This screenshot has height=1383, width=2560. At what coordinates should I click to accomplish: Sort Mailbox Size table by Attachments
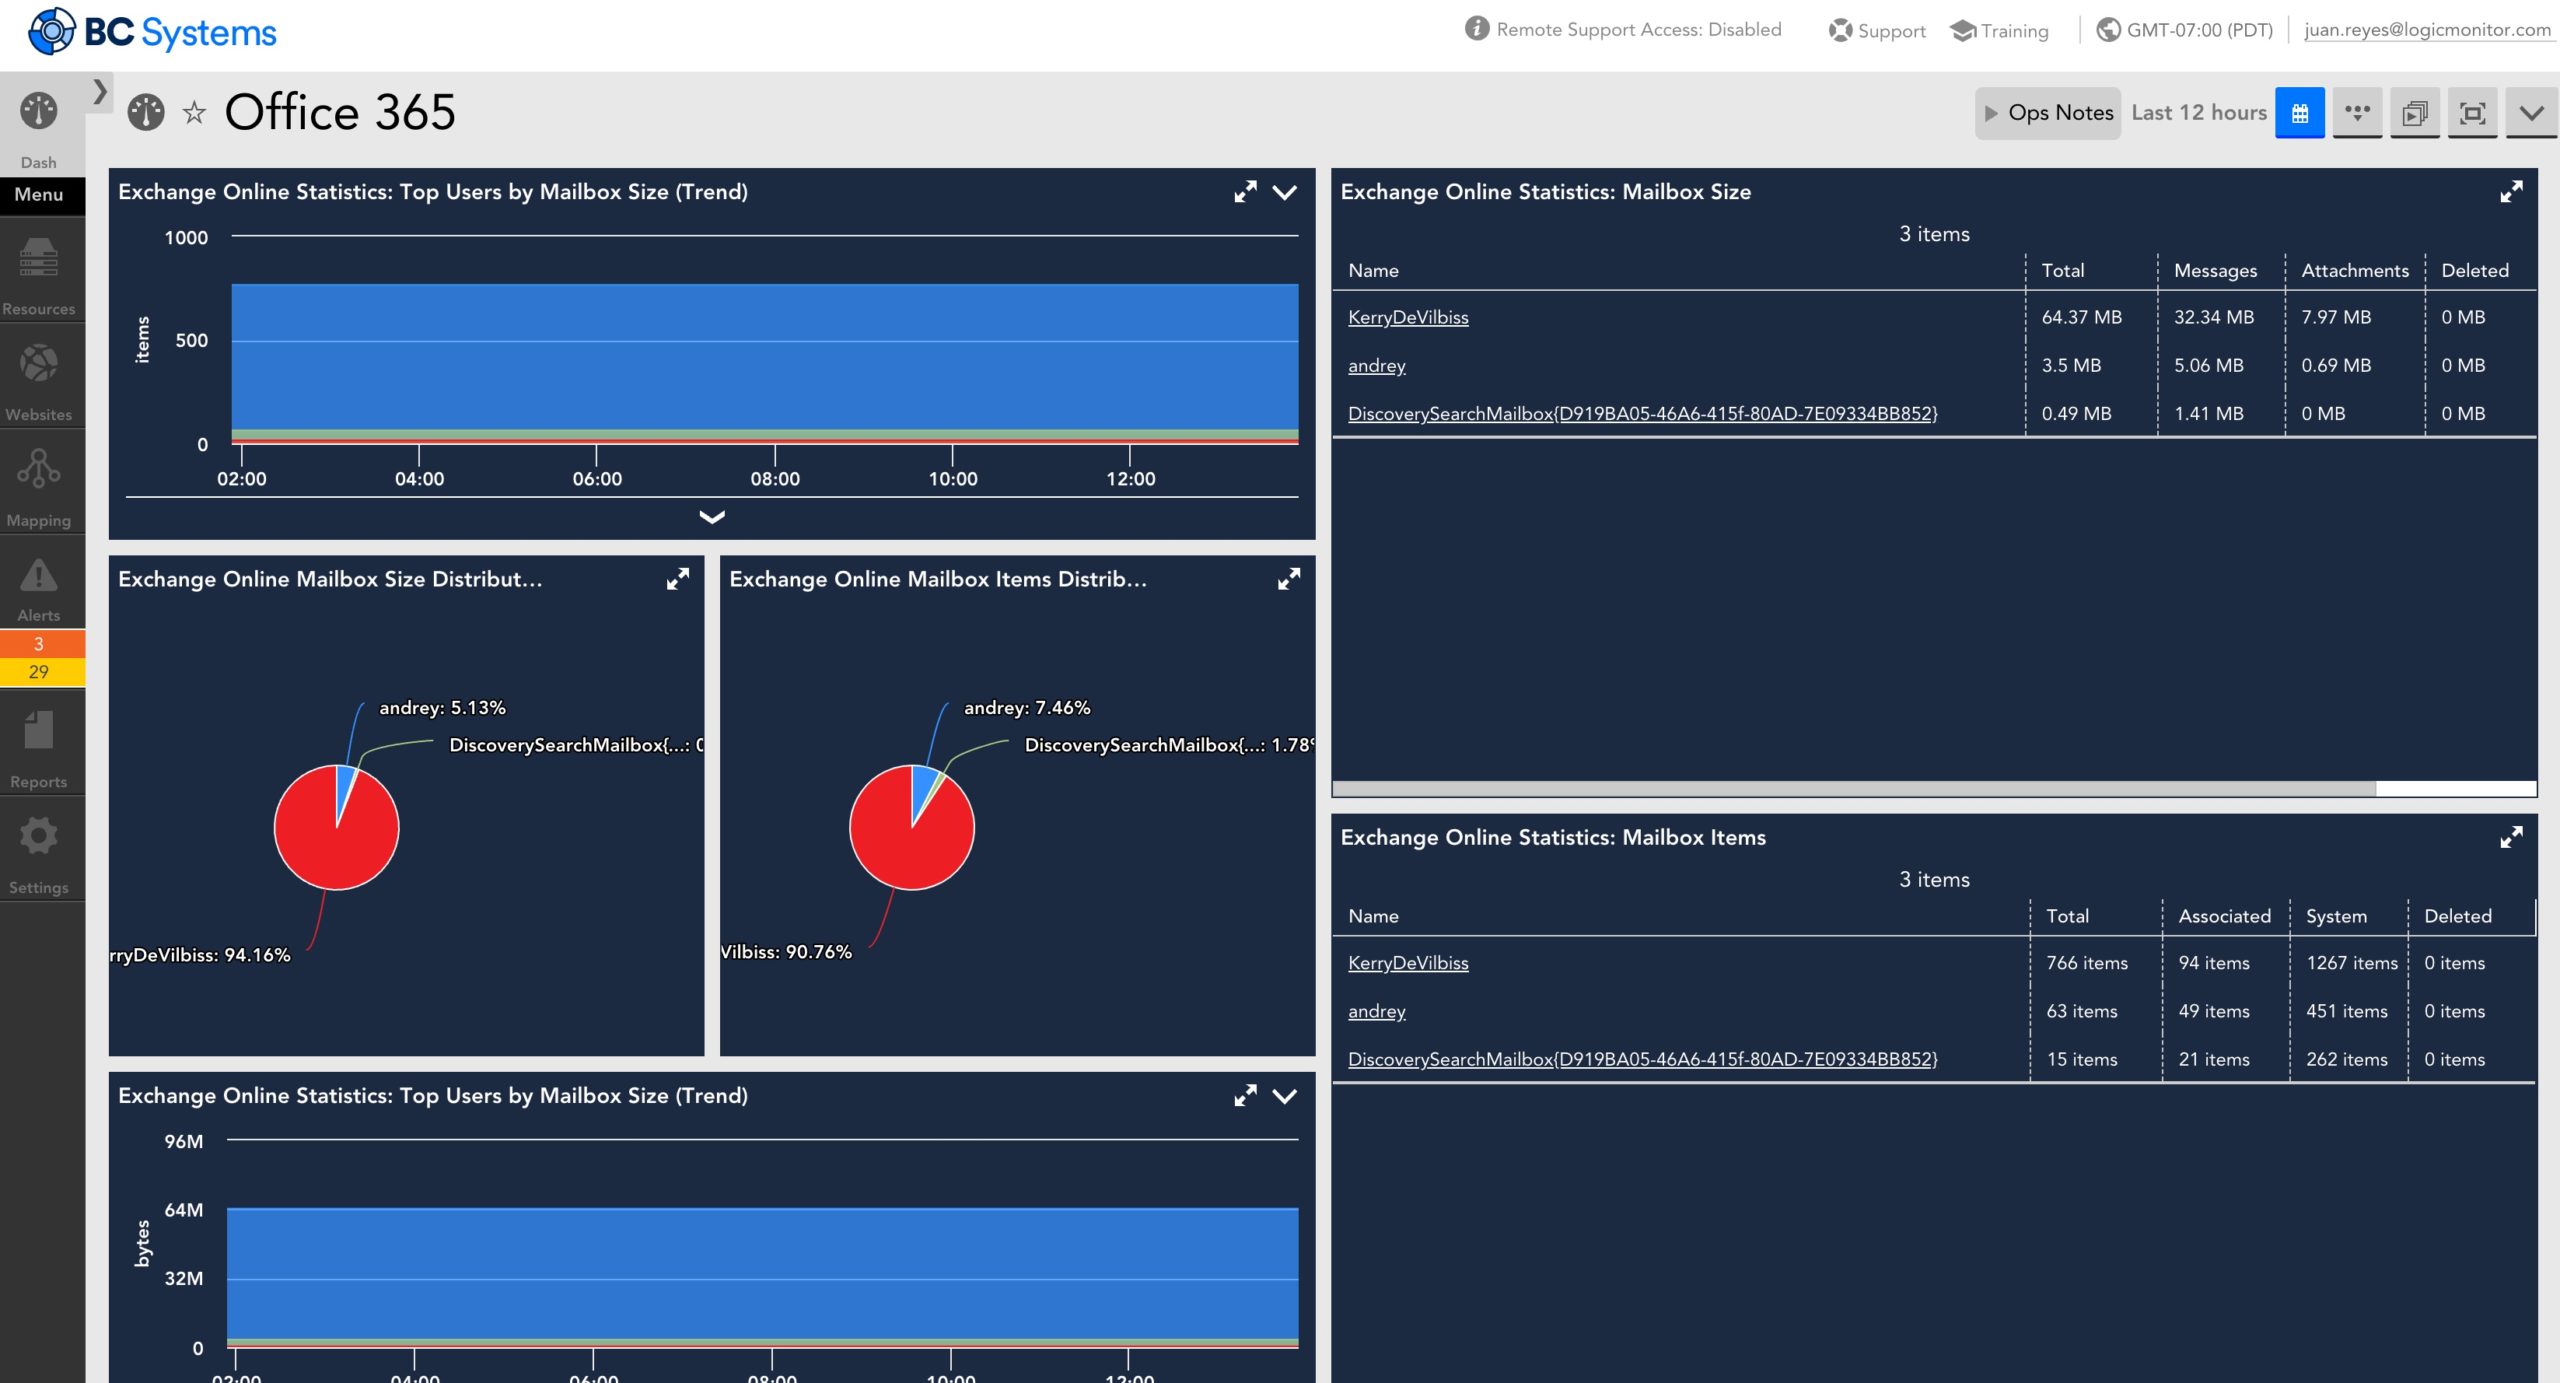point(2355,271)
